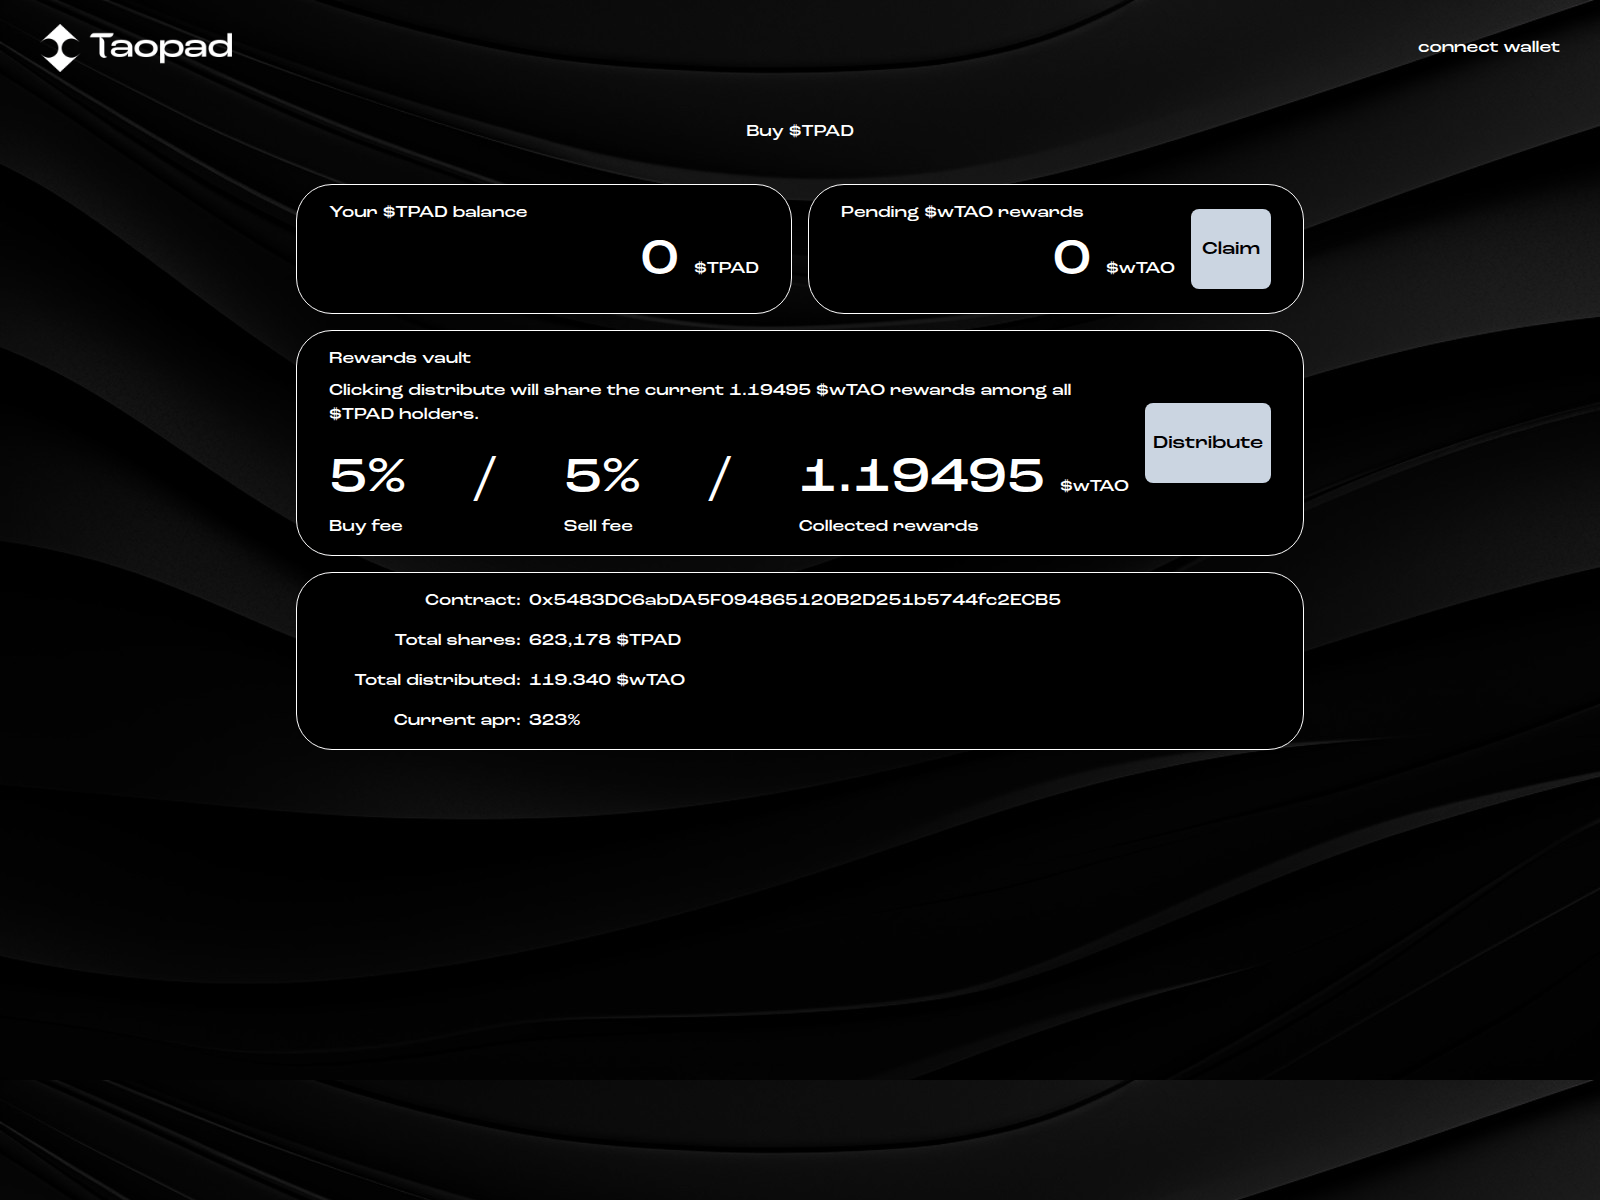Select the $wTAO label beside collected rewards
Screen dimensions: 1600x1200
click(x=1094, y=483)
